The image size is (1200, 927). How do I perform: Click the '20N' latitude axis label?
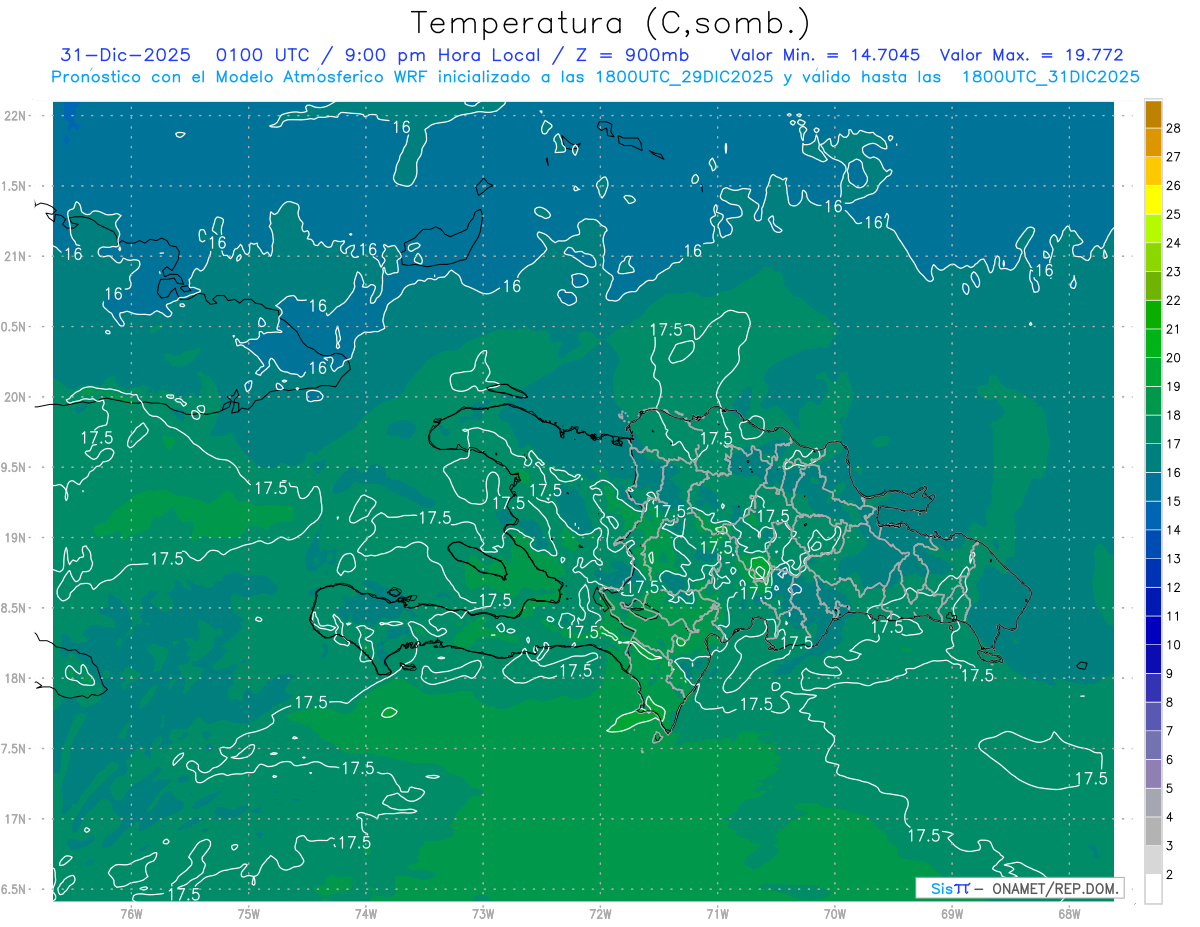pos(15,397)
